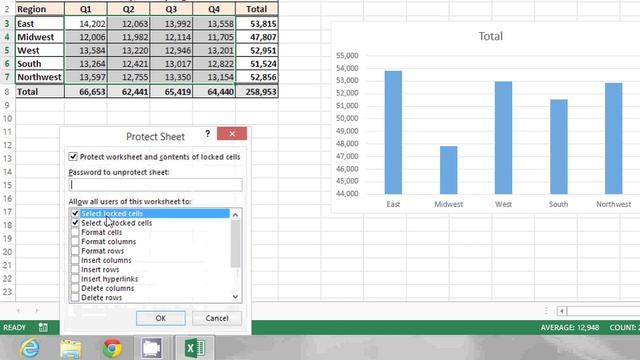
Task: Toggle Protect worksheet and contents checkbox
Action: tap(73, 157)
